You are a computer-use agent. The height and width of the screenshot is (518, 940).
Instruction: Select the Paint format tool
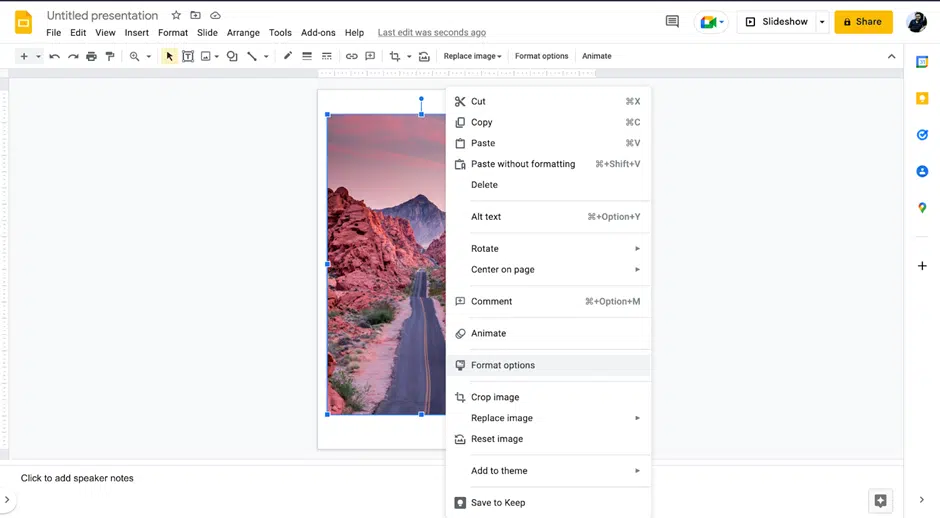pyautogui.click(x=110, y=57)
